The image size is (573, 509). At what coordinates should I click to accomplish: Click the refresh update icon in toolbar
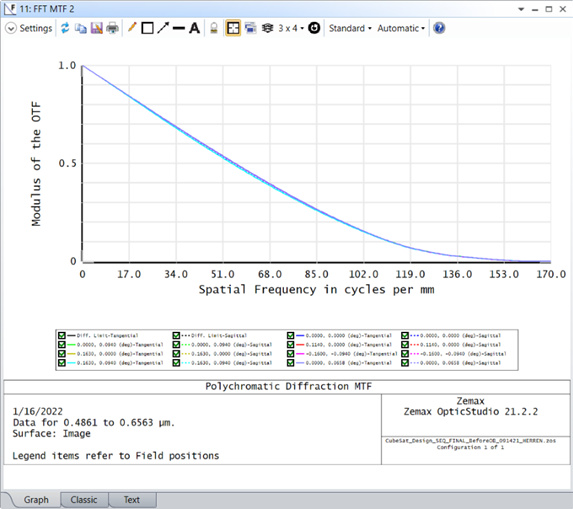pos(65,28)
